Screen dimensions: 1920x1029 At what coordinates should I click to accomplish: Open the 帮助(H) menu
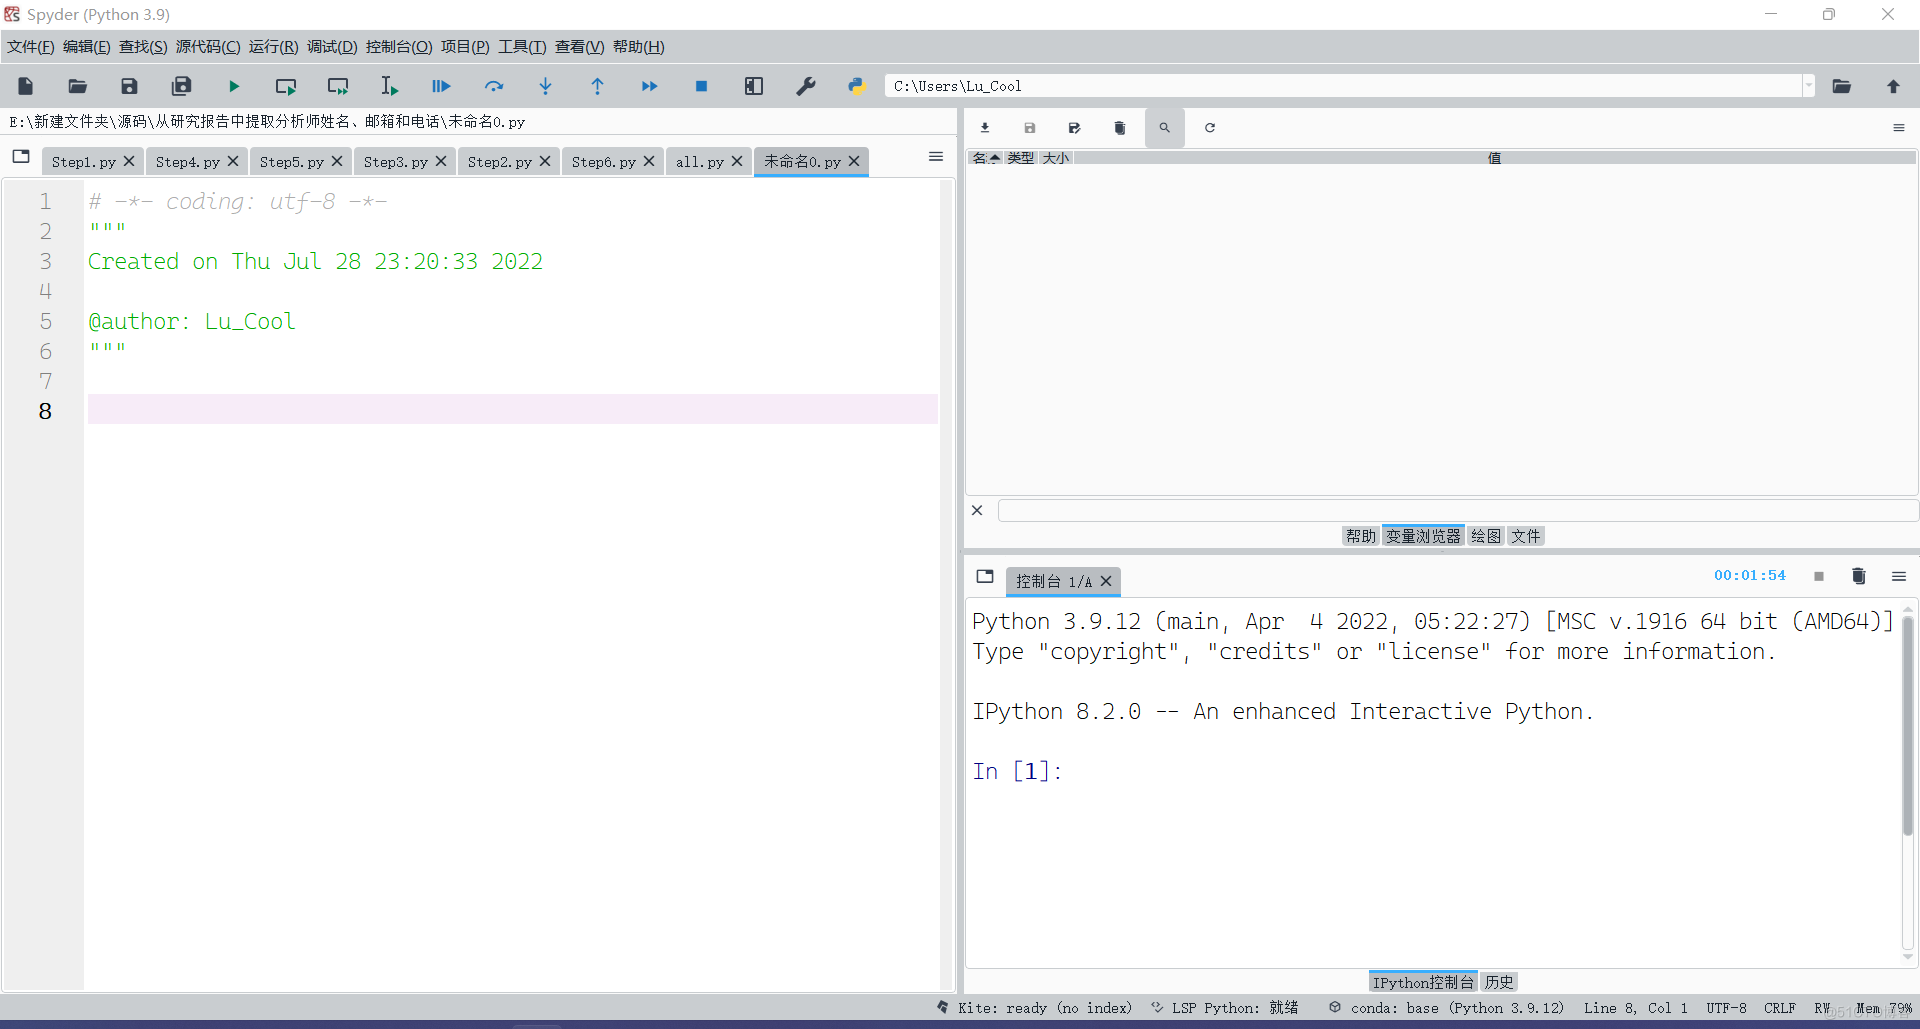639,47
